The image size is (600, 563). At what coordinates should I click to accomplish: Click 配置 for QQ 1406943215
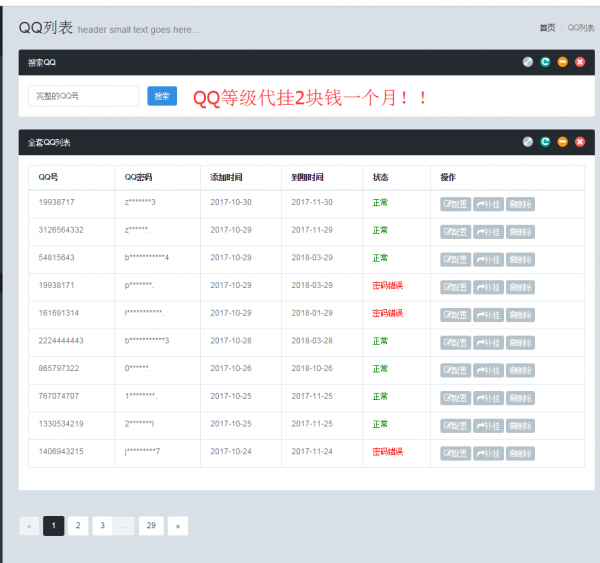(x=455, y=454)
